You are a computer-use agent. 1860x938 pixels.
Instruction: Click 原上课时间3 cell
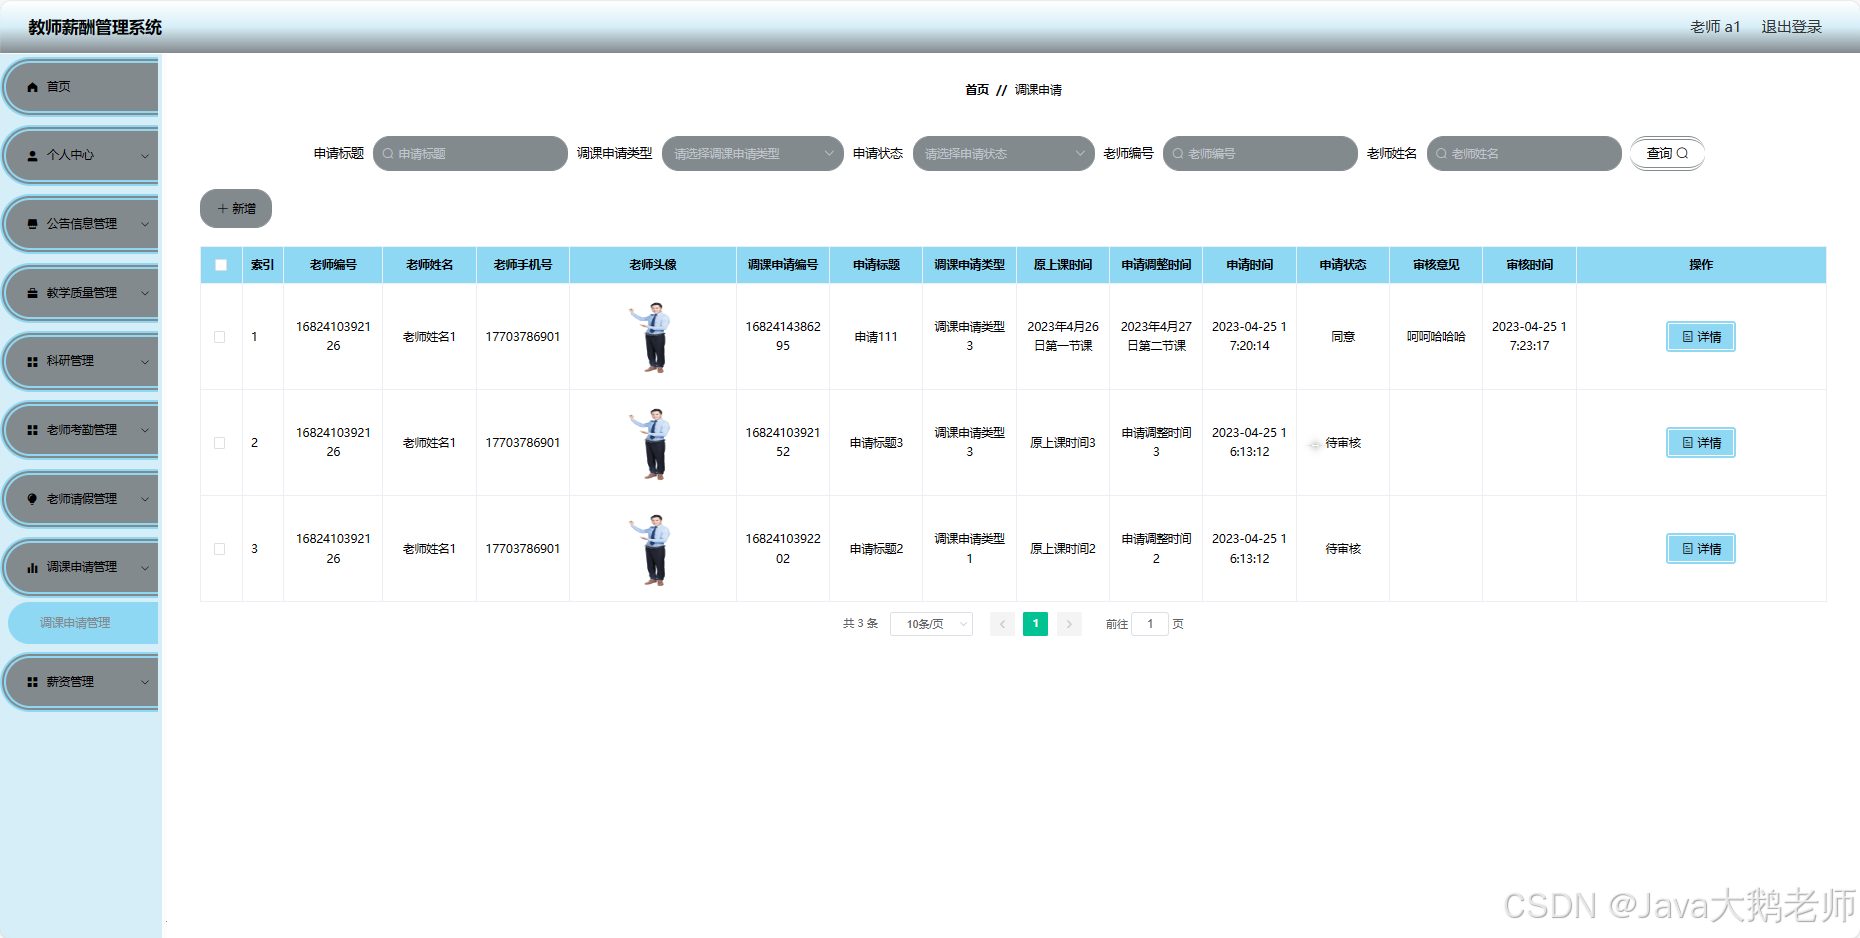click(1063, 443)
